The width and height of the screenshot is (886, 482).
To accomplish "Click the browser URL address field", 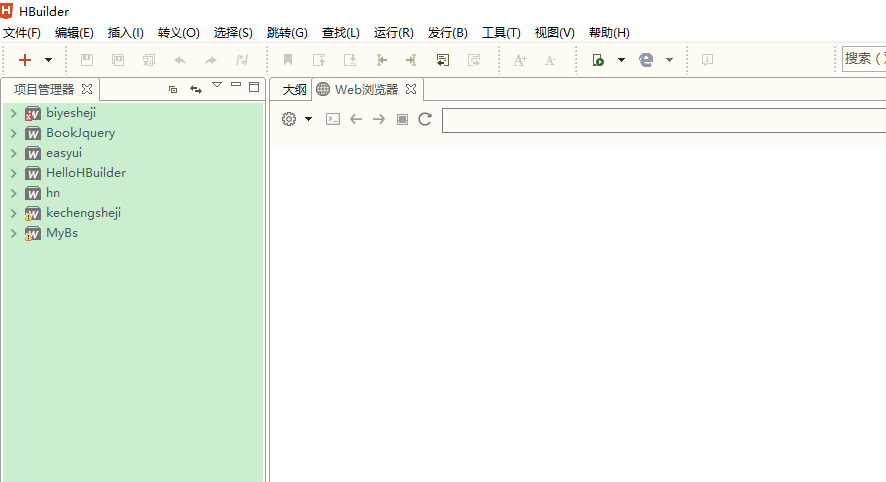I will [660, 120].
